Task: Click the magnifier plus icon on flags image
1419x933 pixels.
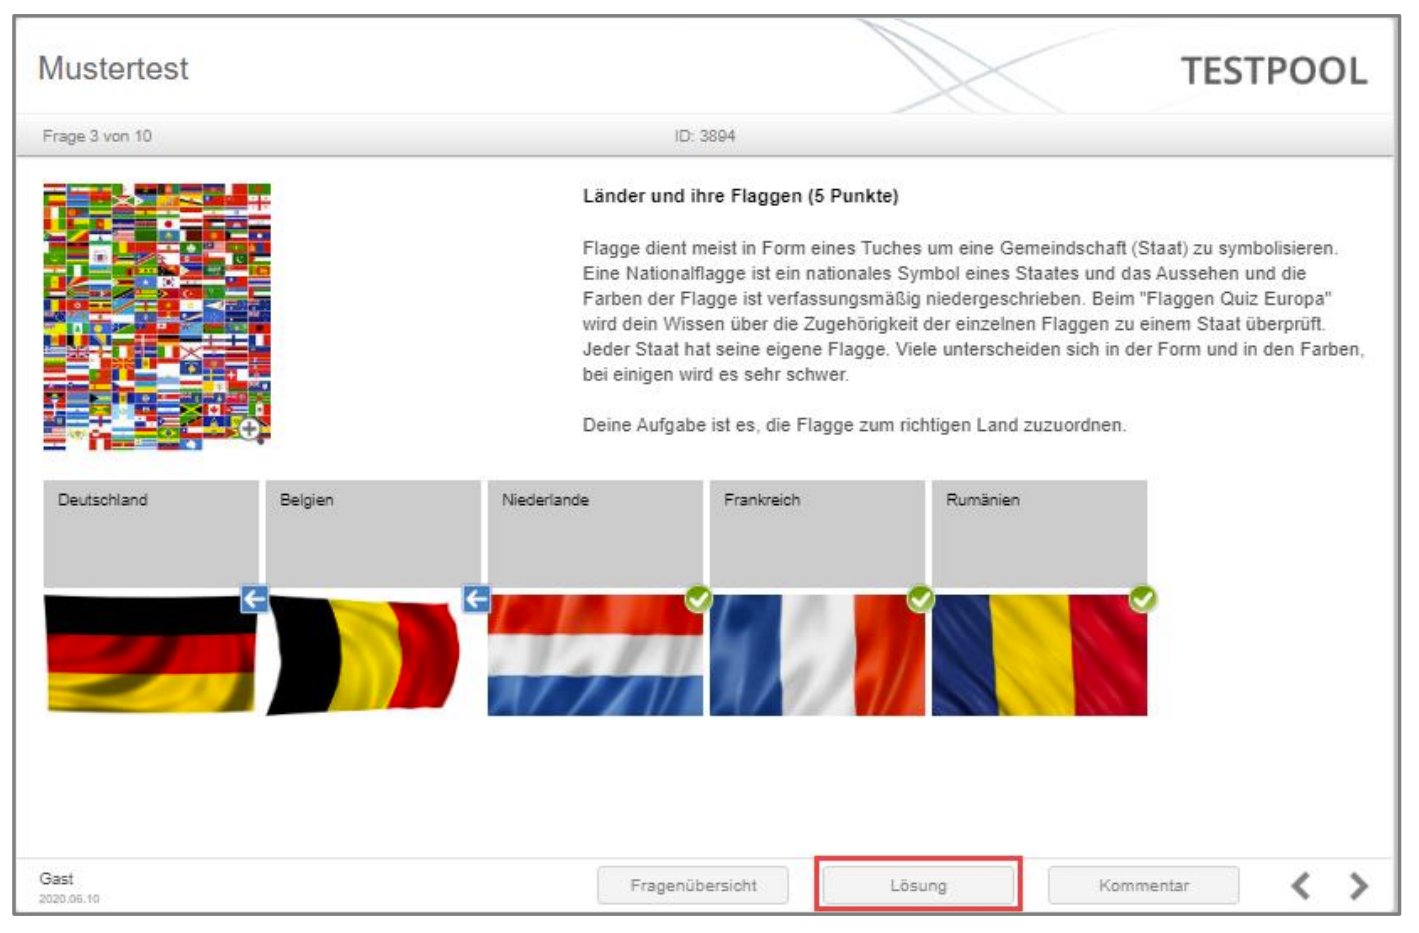Action: coord(250,429)
